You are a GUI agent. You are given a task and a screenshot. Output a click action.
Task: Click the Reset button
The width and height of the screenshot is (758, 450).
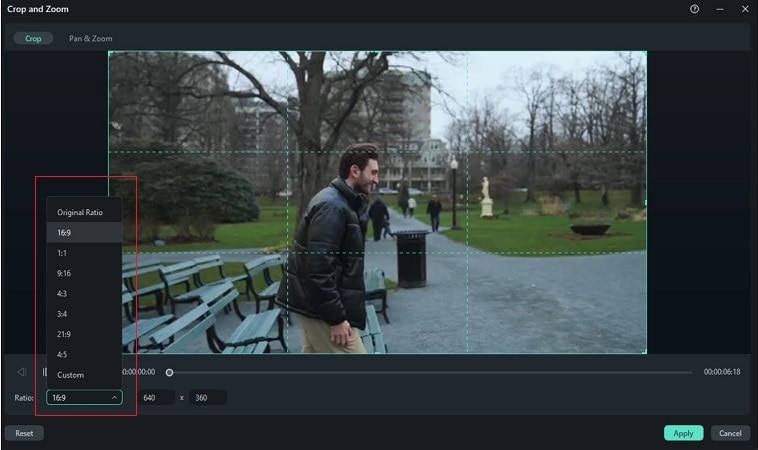coord(24,433)
